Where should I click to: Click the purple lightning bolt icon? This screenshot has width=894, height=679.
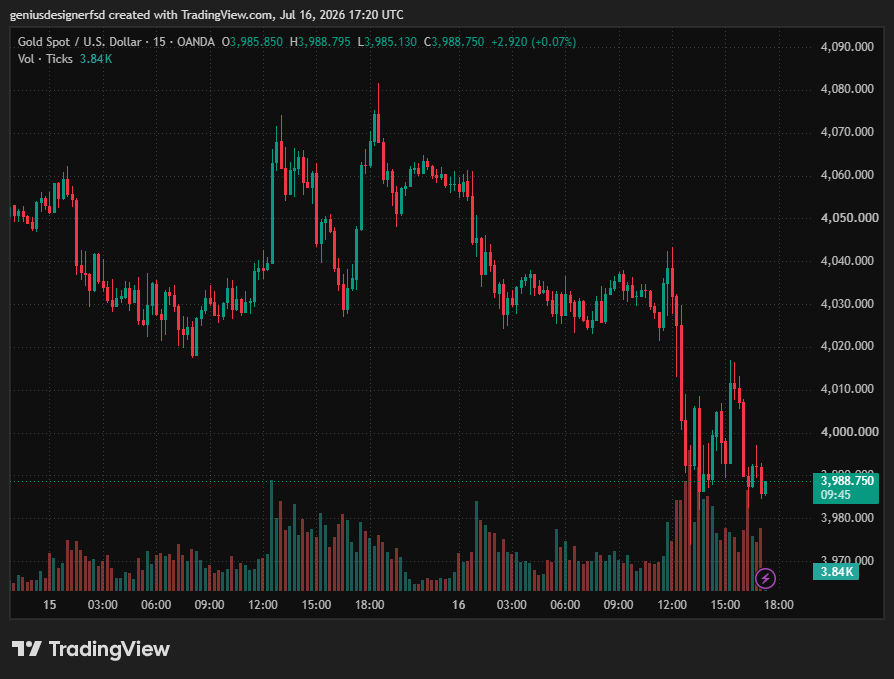point(765,579)
